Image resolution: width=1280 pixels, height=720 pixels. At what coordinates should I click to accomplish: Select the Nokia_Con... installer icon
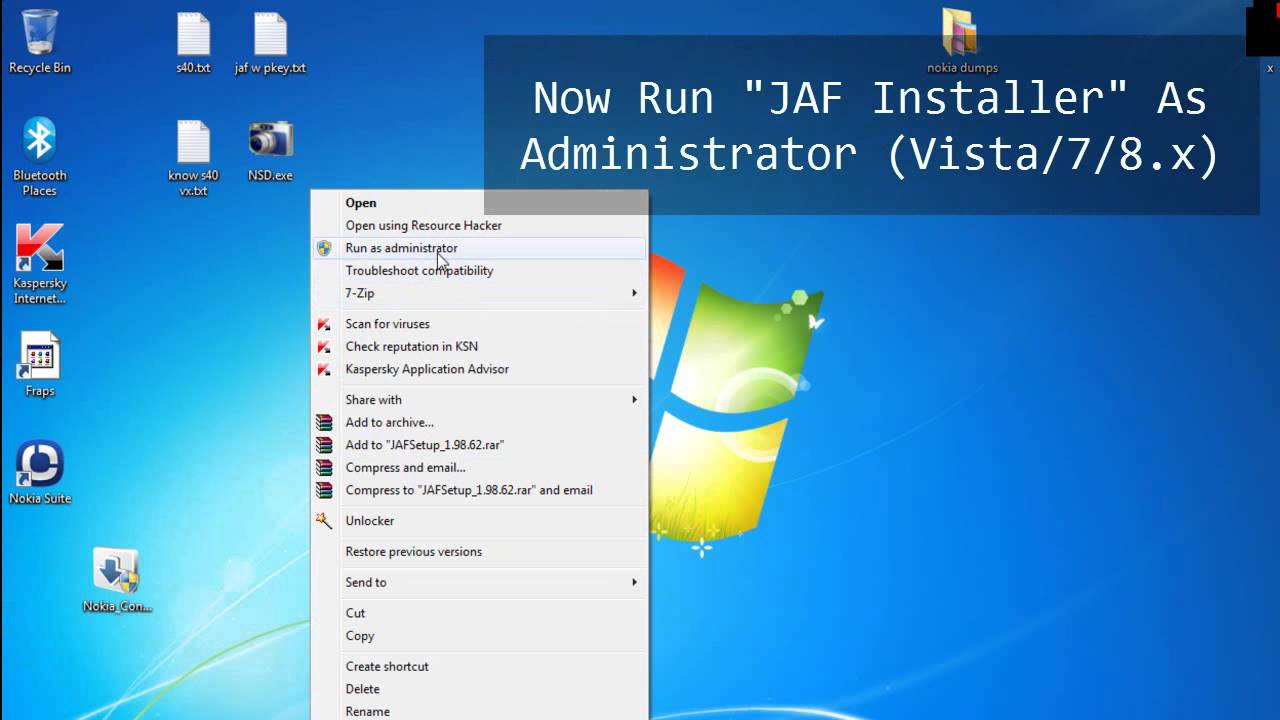(x=117, y=580)
